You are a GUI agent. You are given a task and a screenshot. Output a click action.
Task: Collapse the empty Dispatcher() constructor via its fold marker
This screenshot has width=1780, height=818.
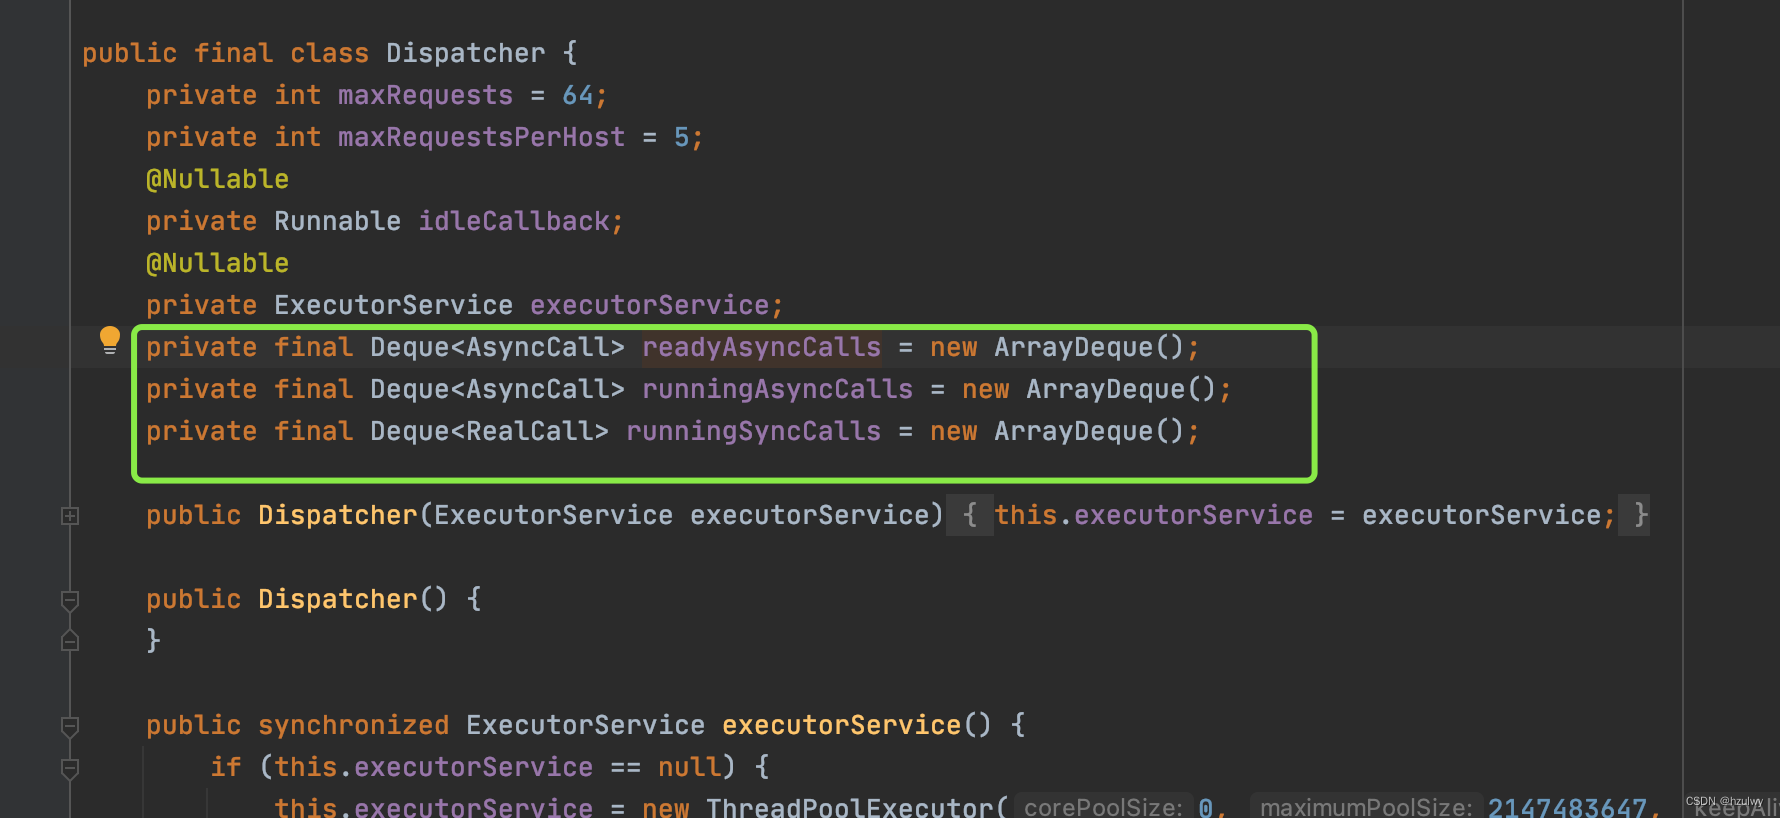tap(70, 600)
